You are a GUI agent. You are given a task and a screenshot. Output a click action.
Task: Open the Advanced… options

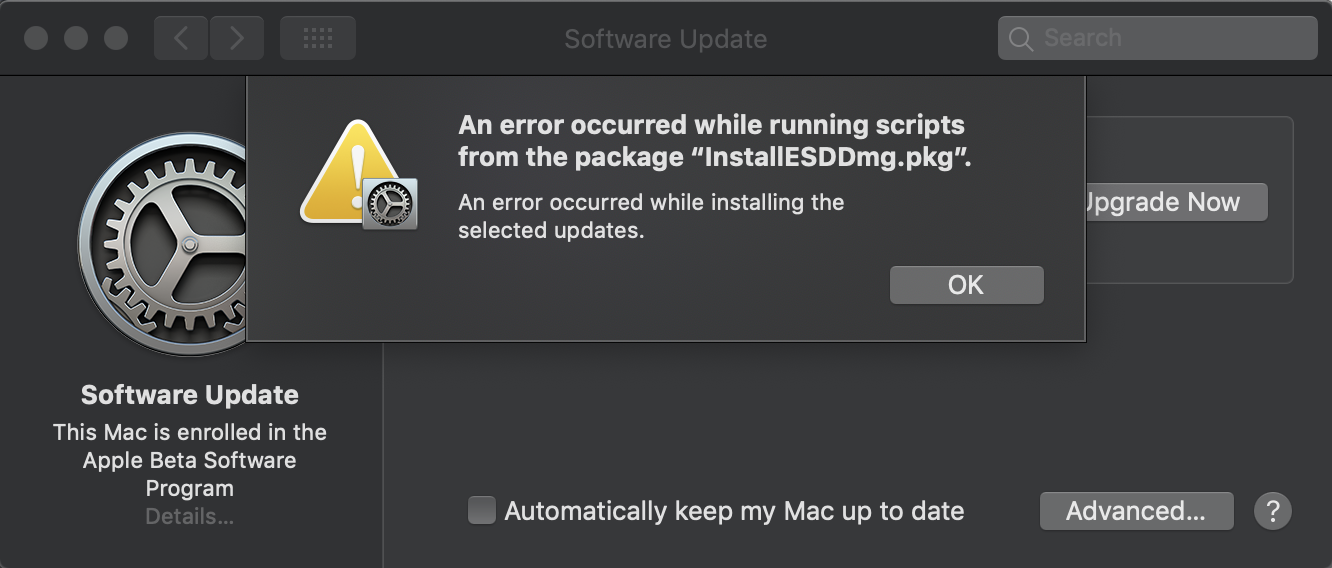pos(1136,511)
